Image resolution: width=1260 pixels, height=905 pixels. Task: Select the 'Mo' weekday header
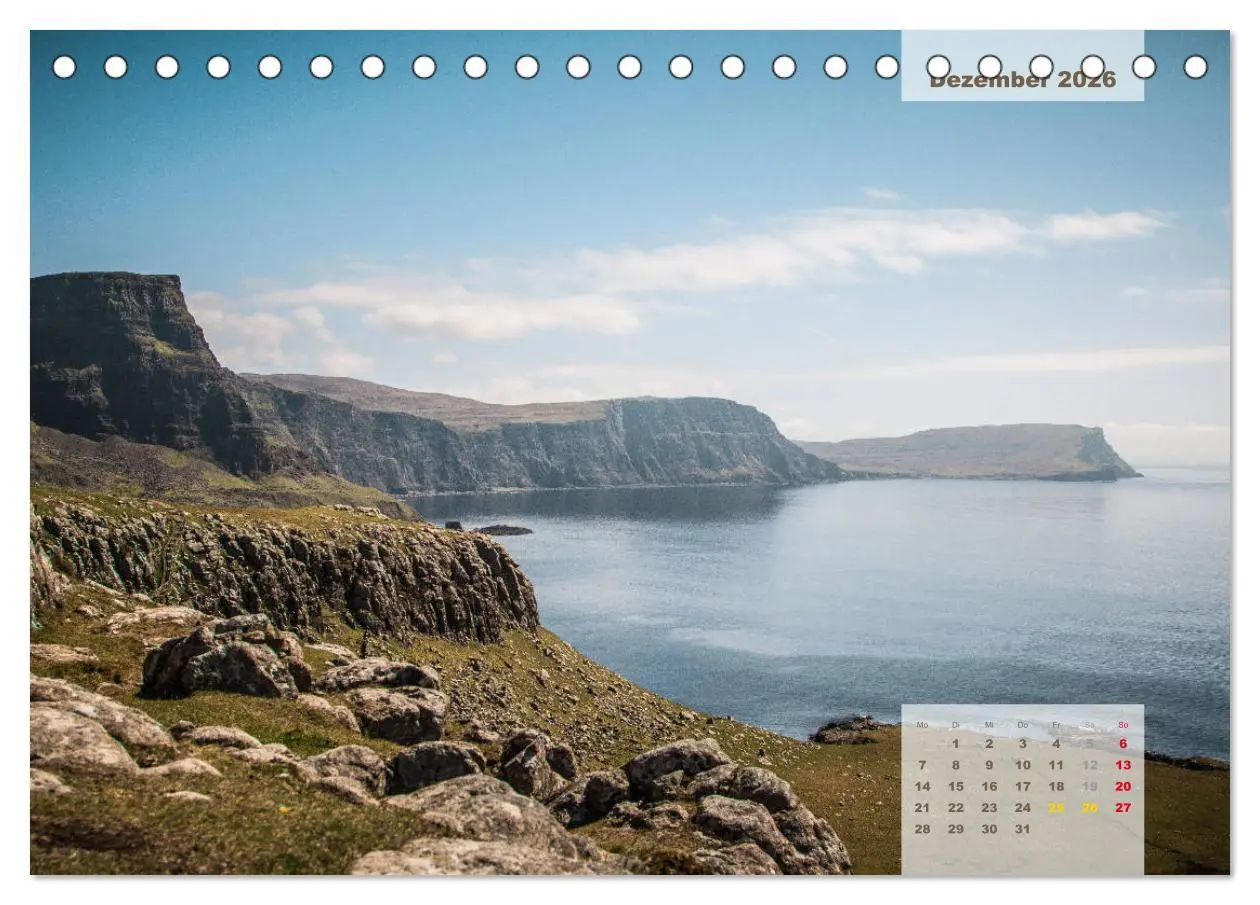tap(922, 725)
